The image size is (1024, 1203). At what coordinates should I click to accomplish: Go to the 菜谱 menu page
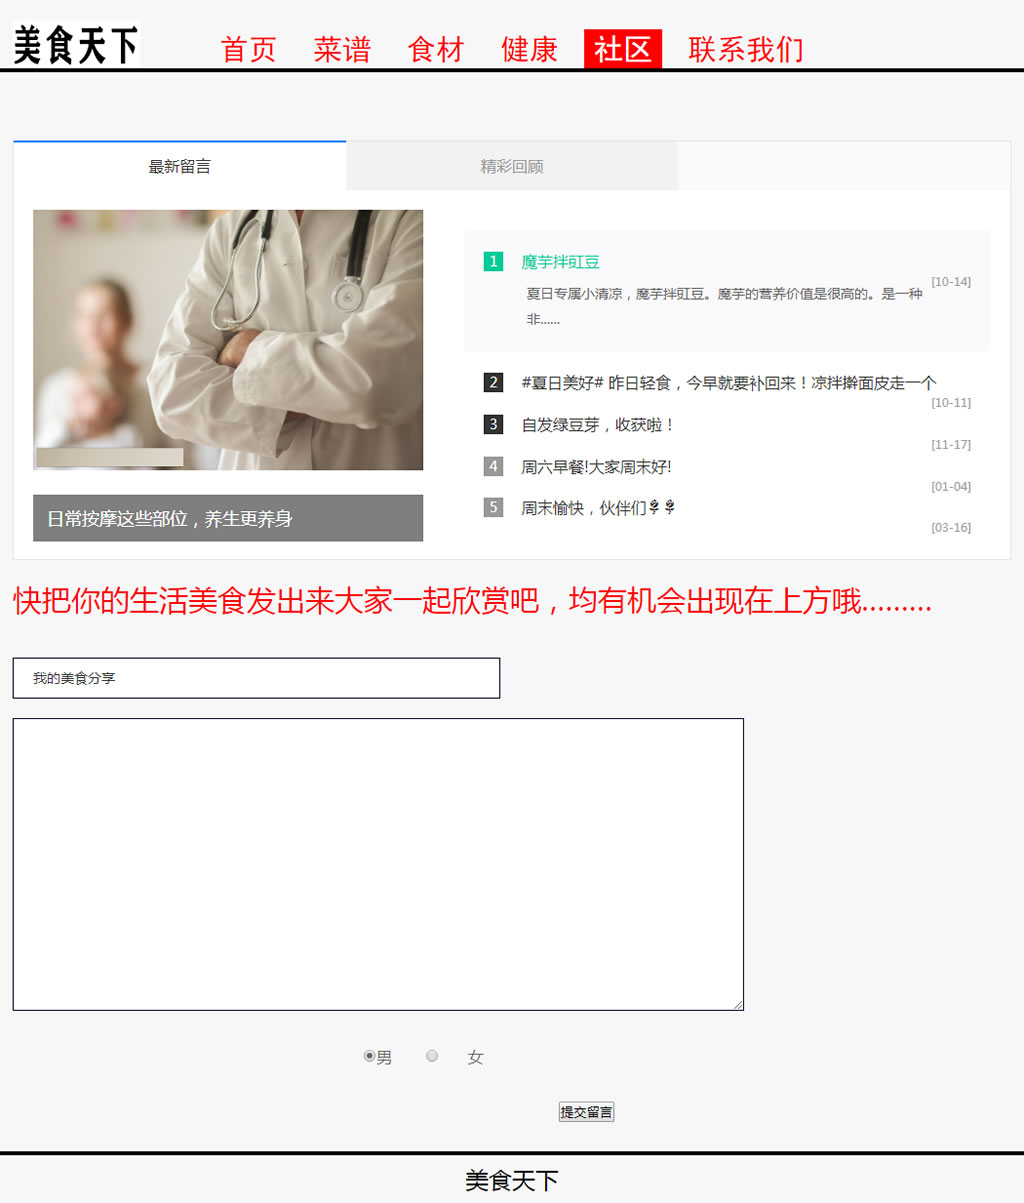click(342, 49)
